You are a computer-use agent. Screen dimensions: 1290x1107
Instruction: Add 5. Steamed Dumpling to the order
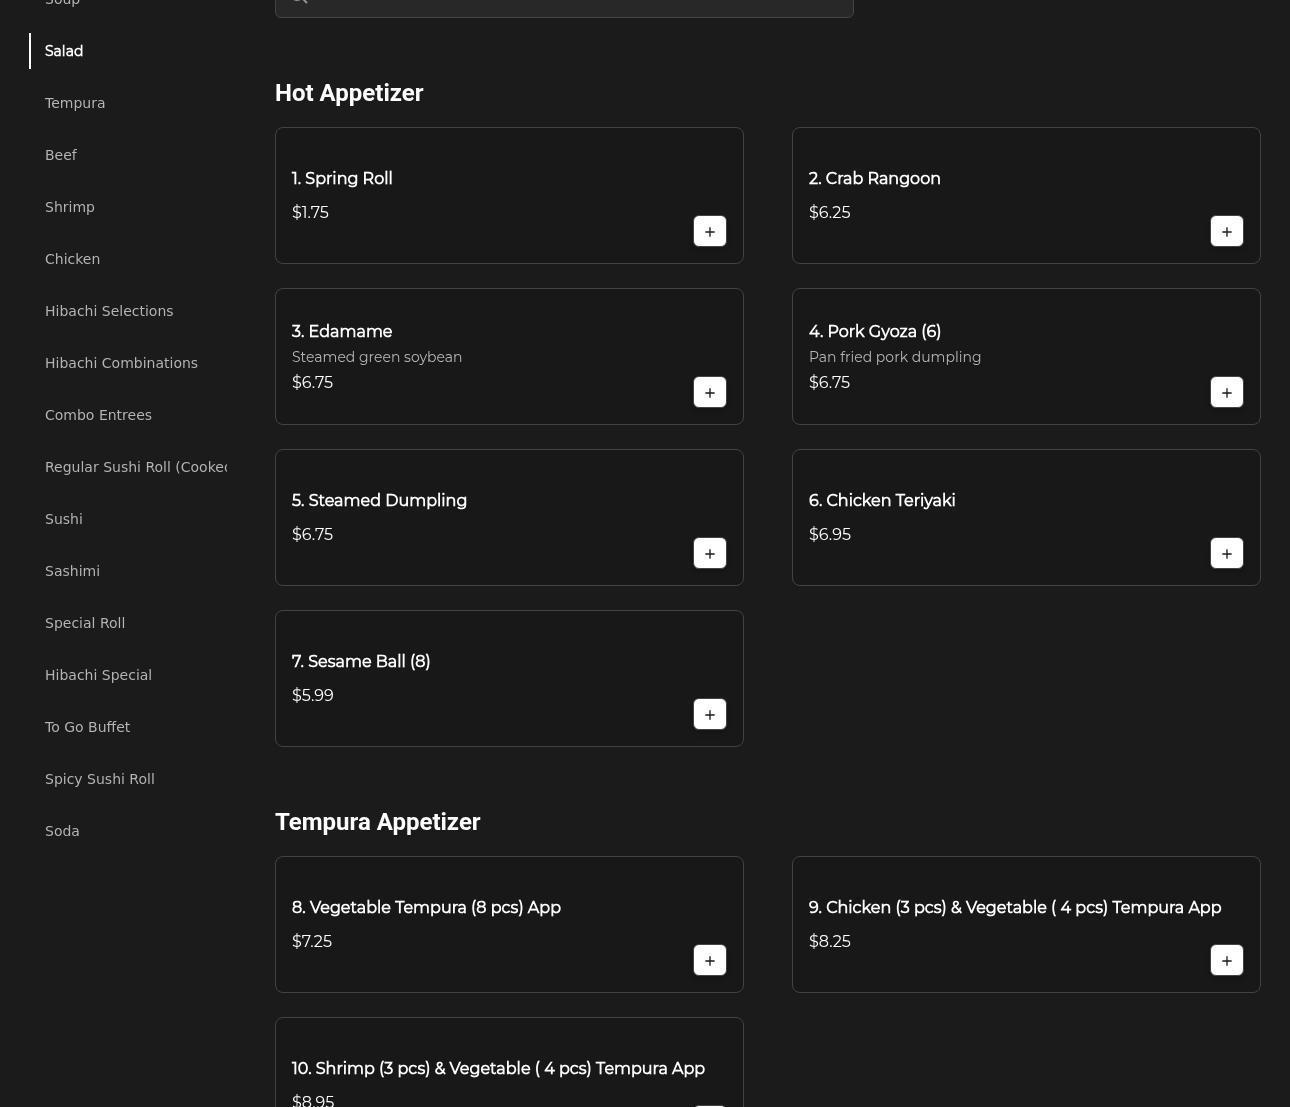710,553
